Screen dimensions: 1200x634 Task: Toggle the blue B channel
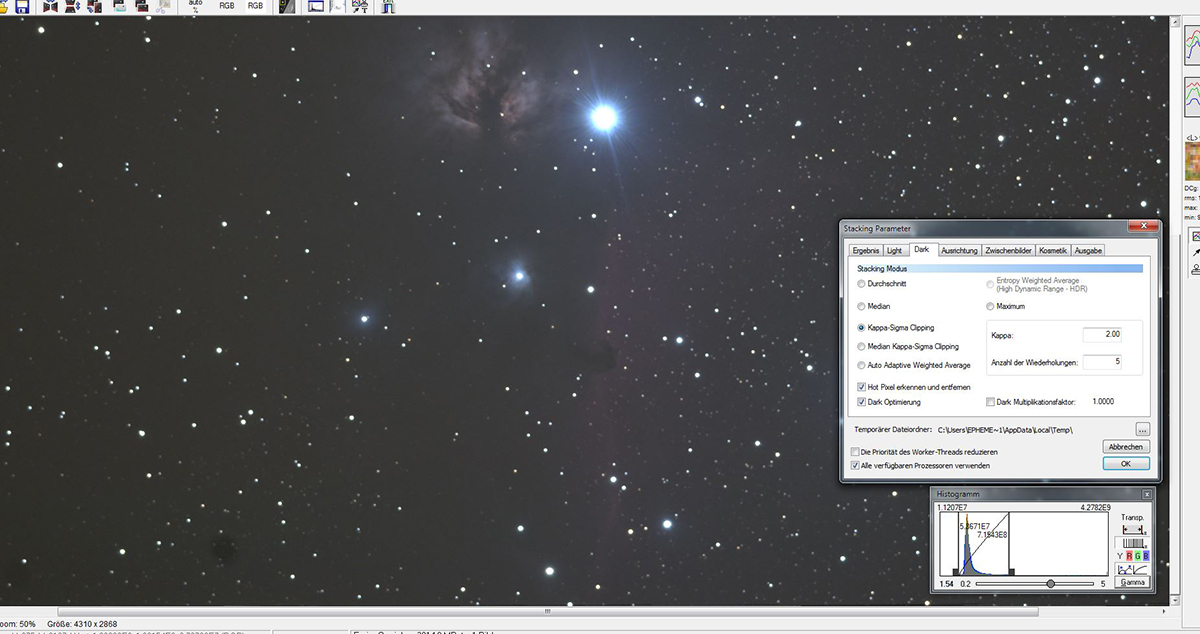tap(1146, 555)
